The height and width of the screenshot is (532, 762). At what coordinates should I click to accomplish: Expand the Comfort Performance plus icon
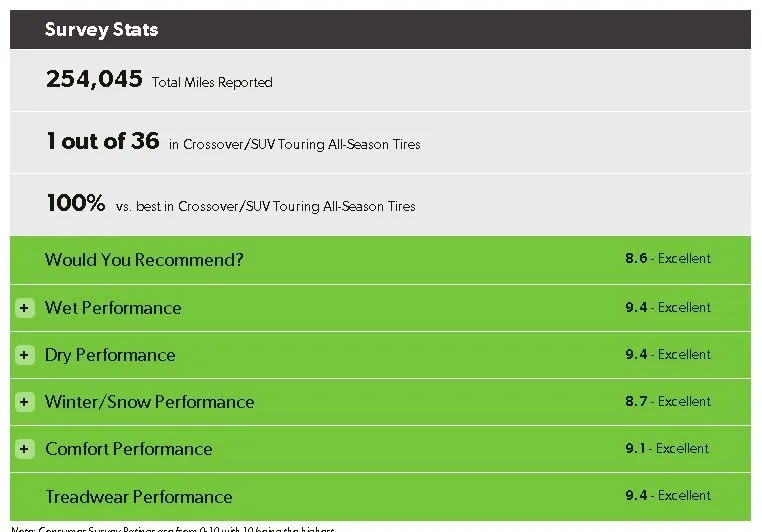coord(24,449)
